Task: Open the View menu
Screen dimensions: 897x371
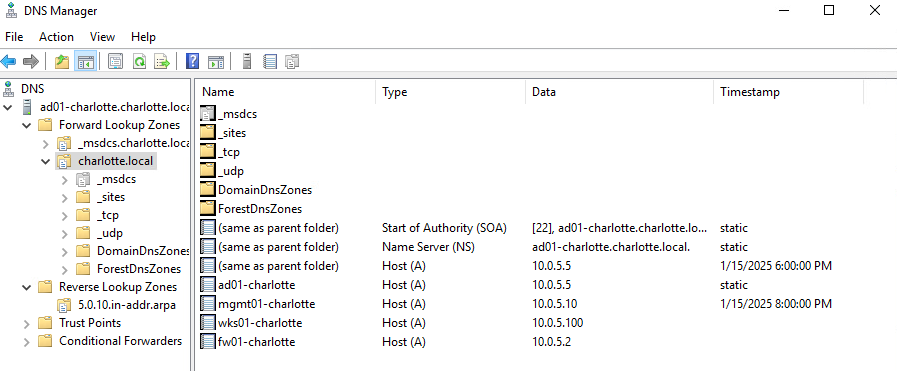Action: click(x=102, y=37)
